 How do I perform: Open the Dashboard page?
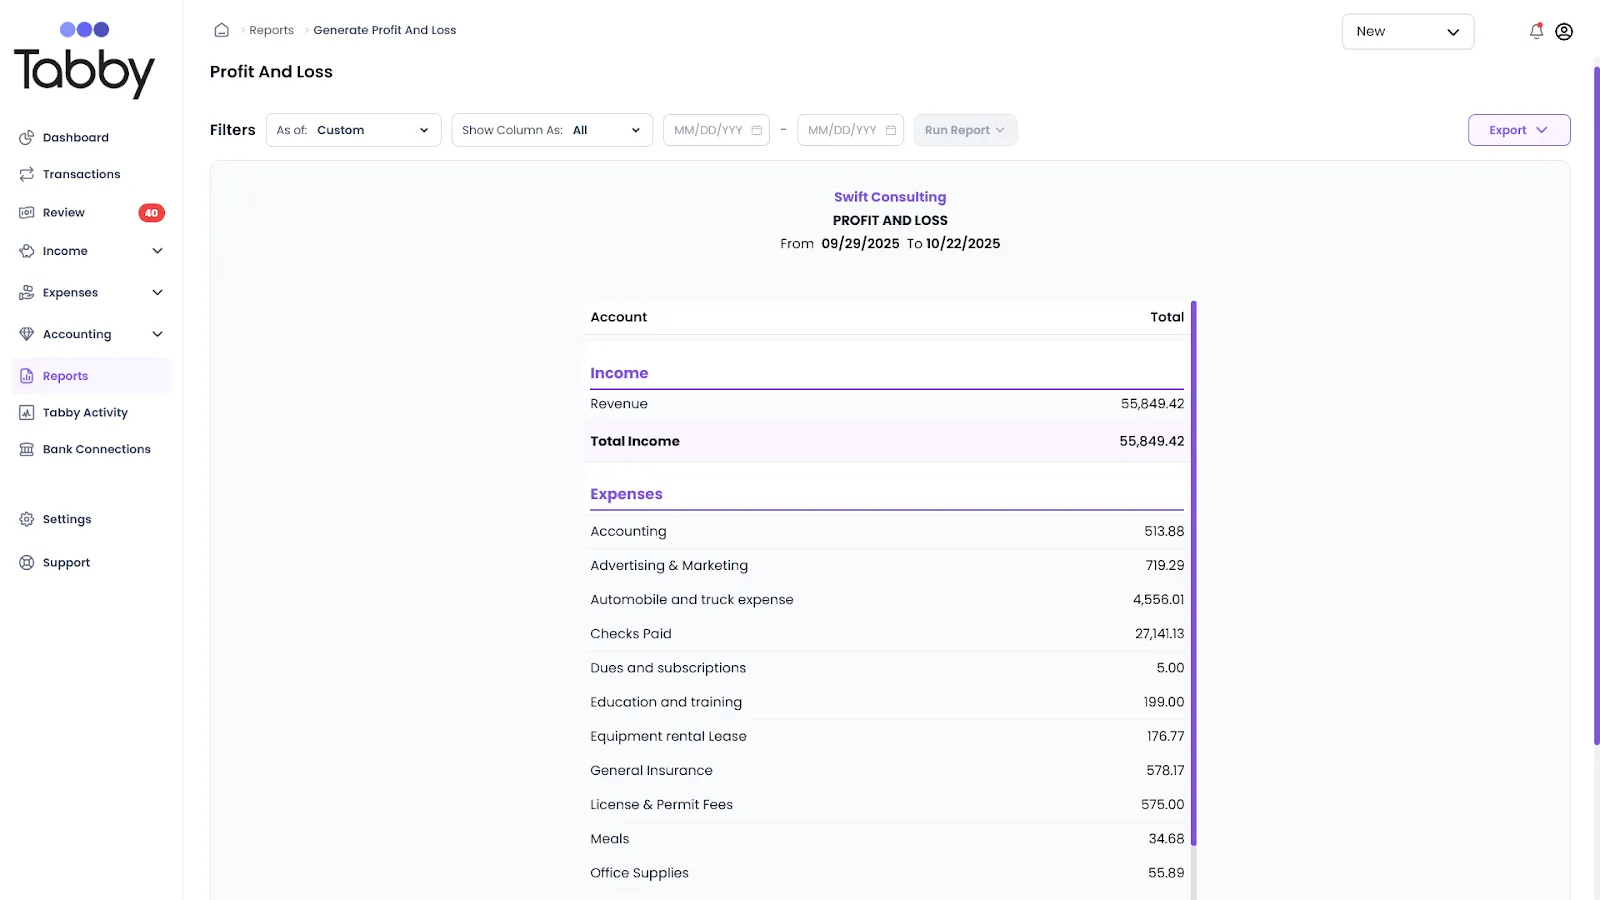pos(76,138)
